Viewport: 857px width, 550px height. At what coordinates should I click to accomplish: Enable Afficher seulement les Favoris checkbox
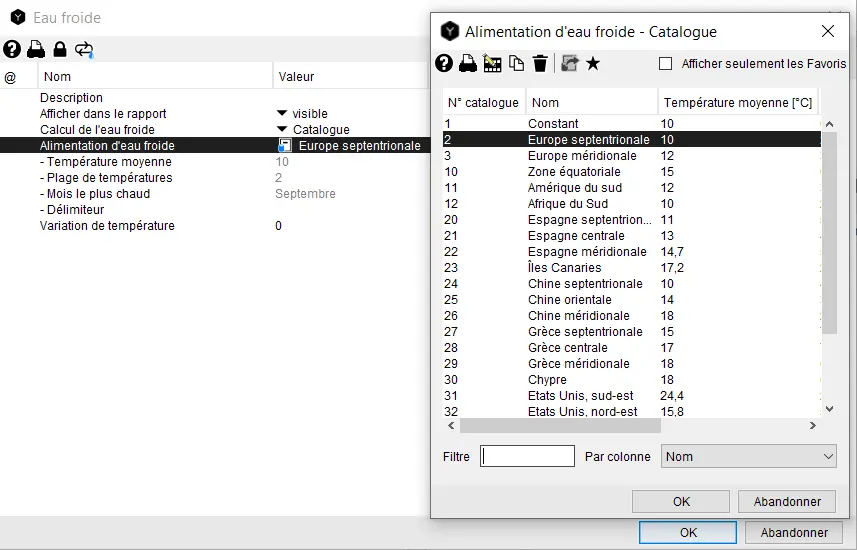[x=666, y=64]
